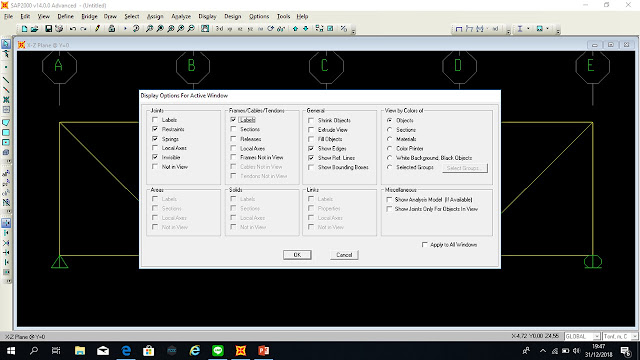Click the pencil Refresh Window icon
This screenshot has width=640, height=360.
tap(97, 29)
